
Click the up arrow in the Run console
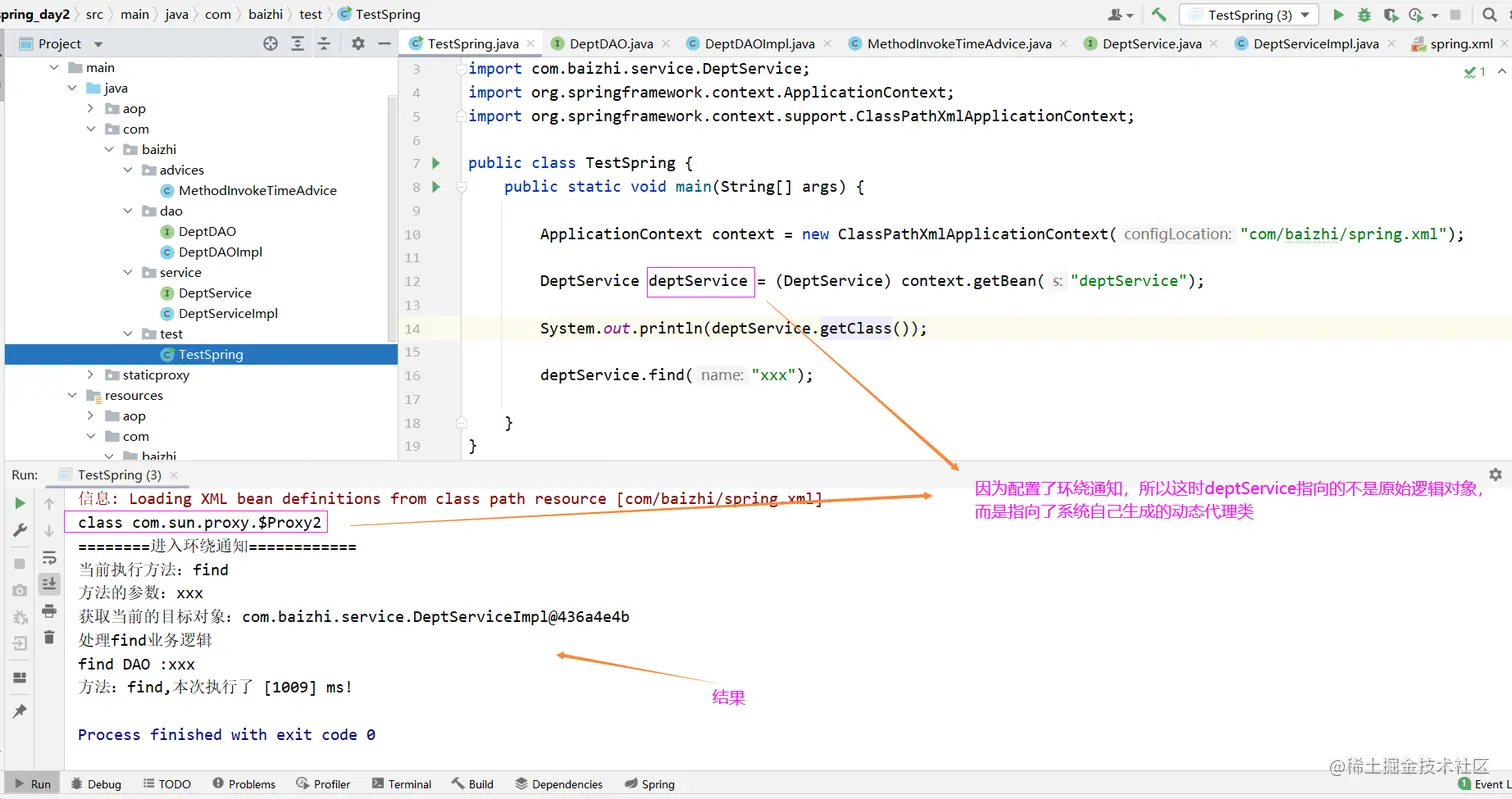click(x=49, y=504)
